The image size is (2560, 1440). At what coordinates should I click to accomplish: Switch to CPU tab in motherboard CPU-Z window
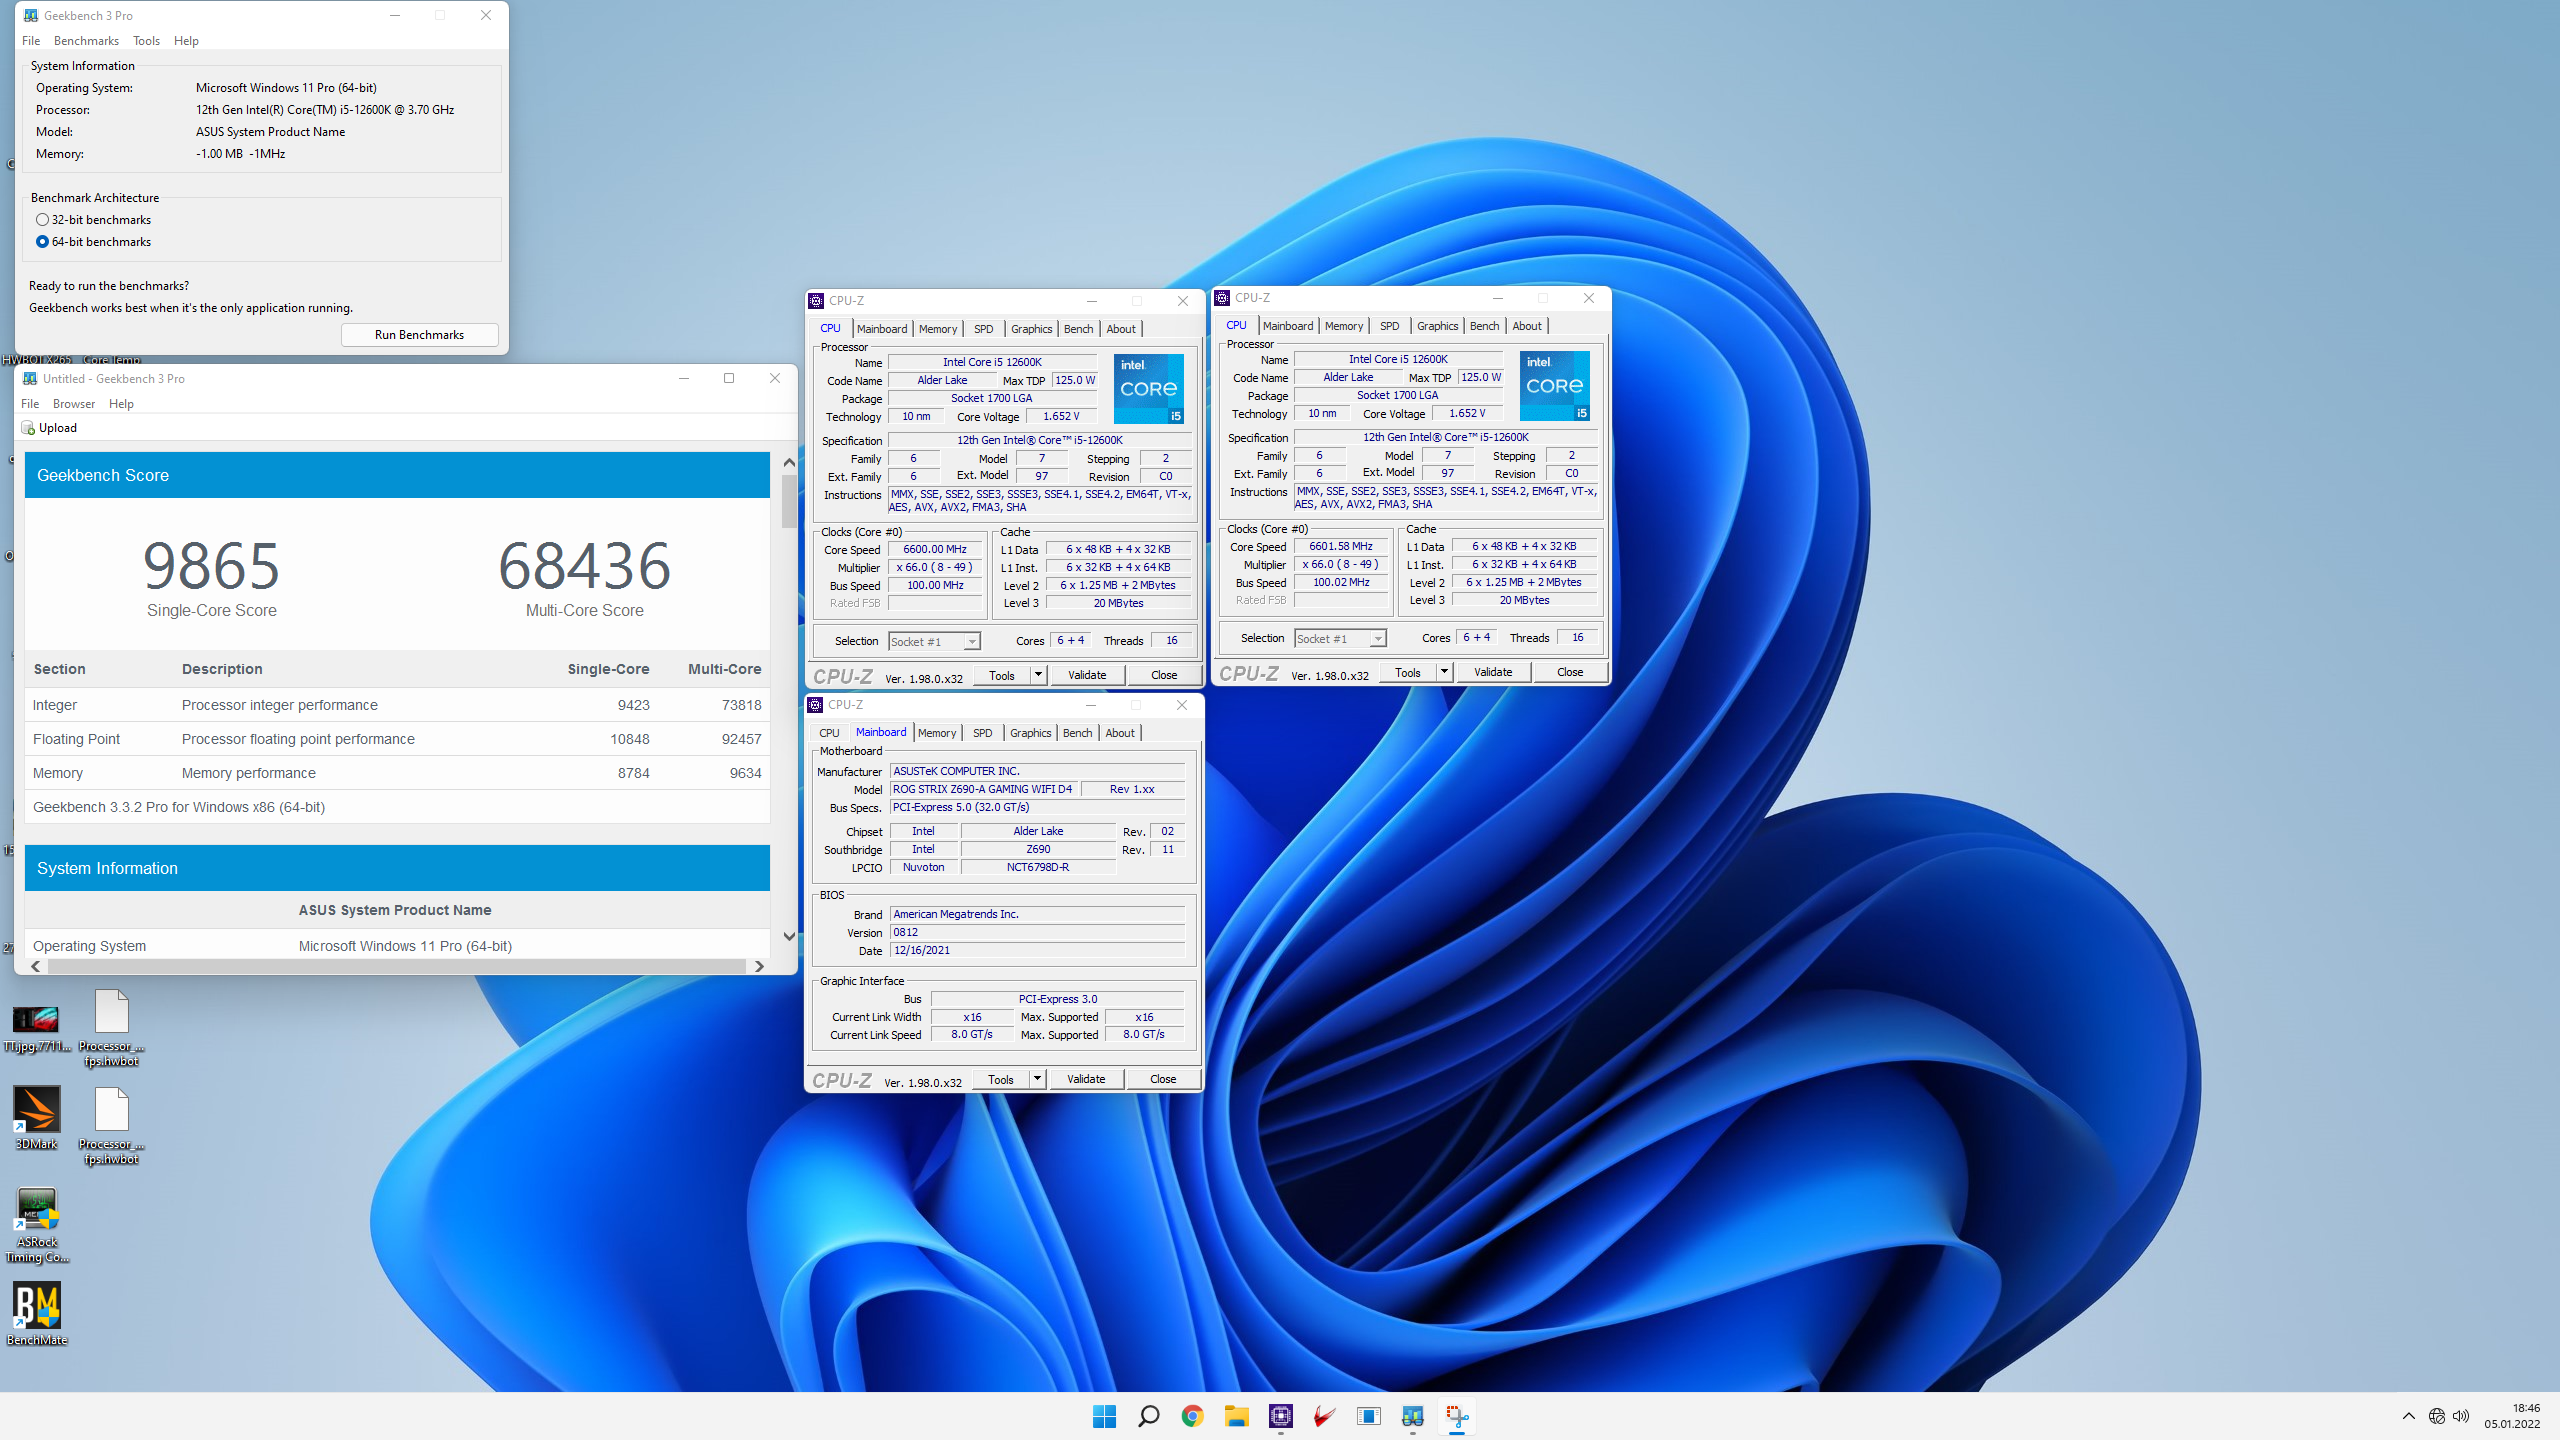coord(829,733)
